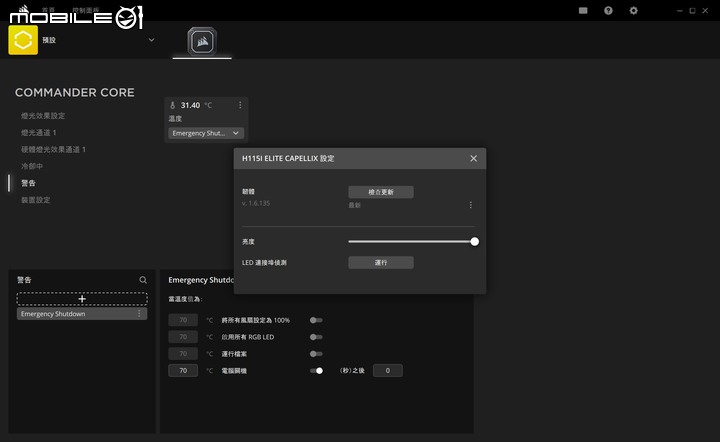Click the 31.40 temperature reading

click(x=190, y=105)
